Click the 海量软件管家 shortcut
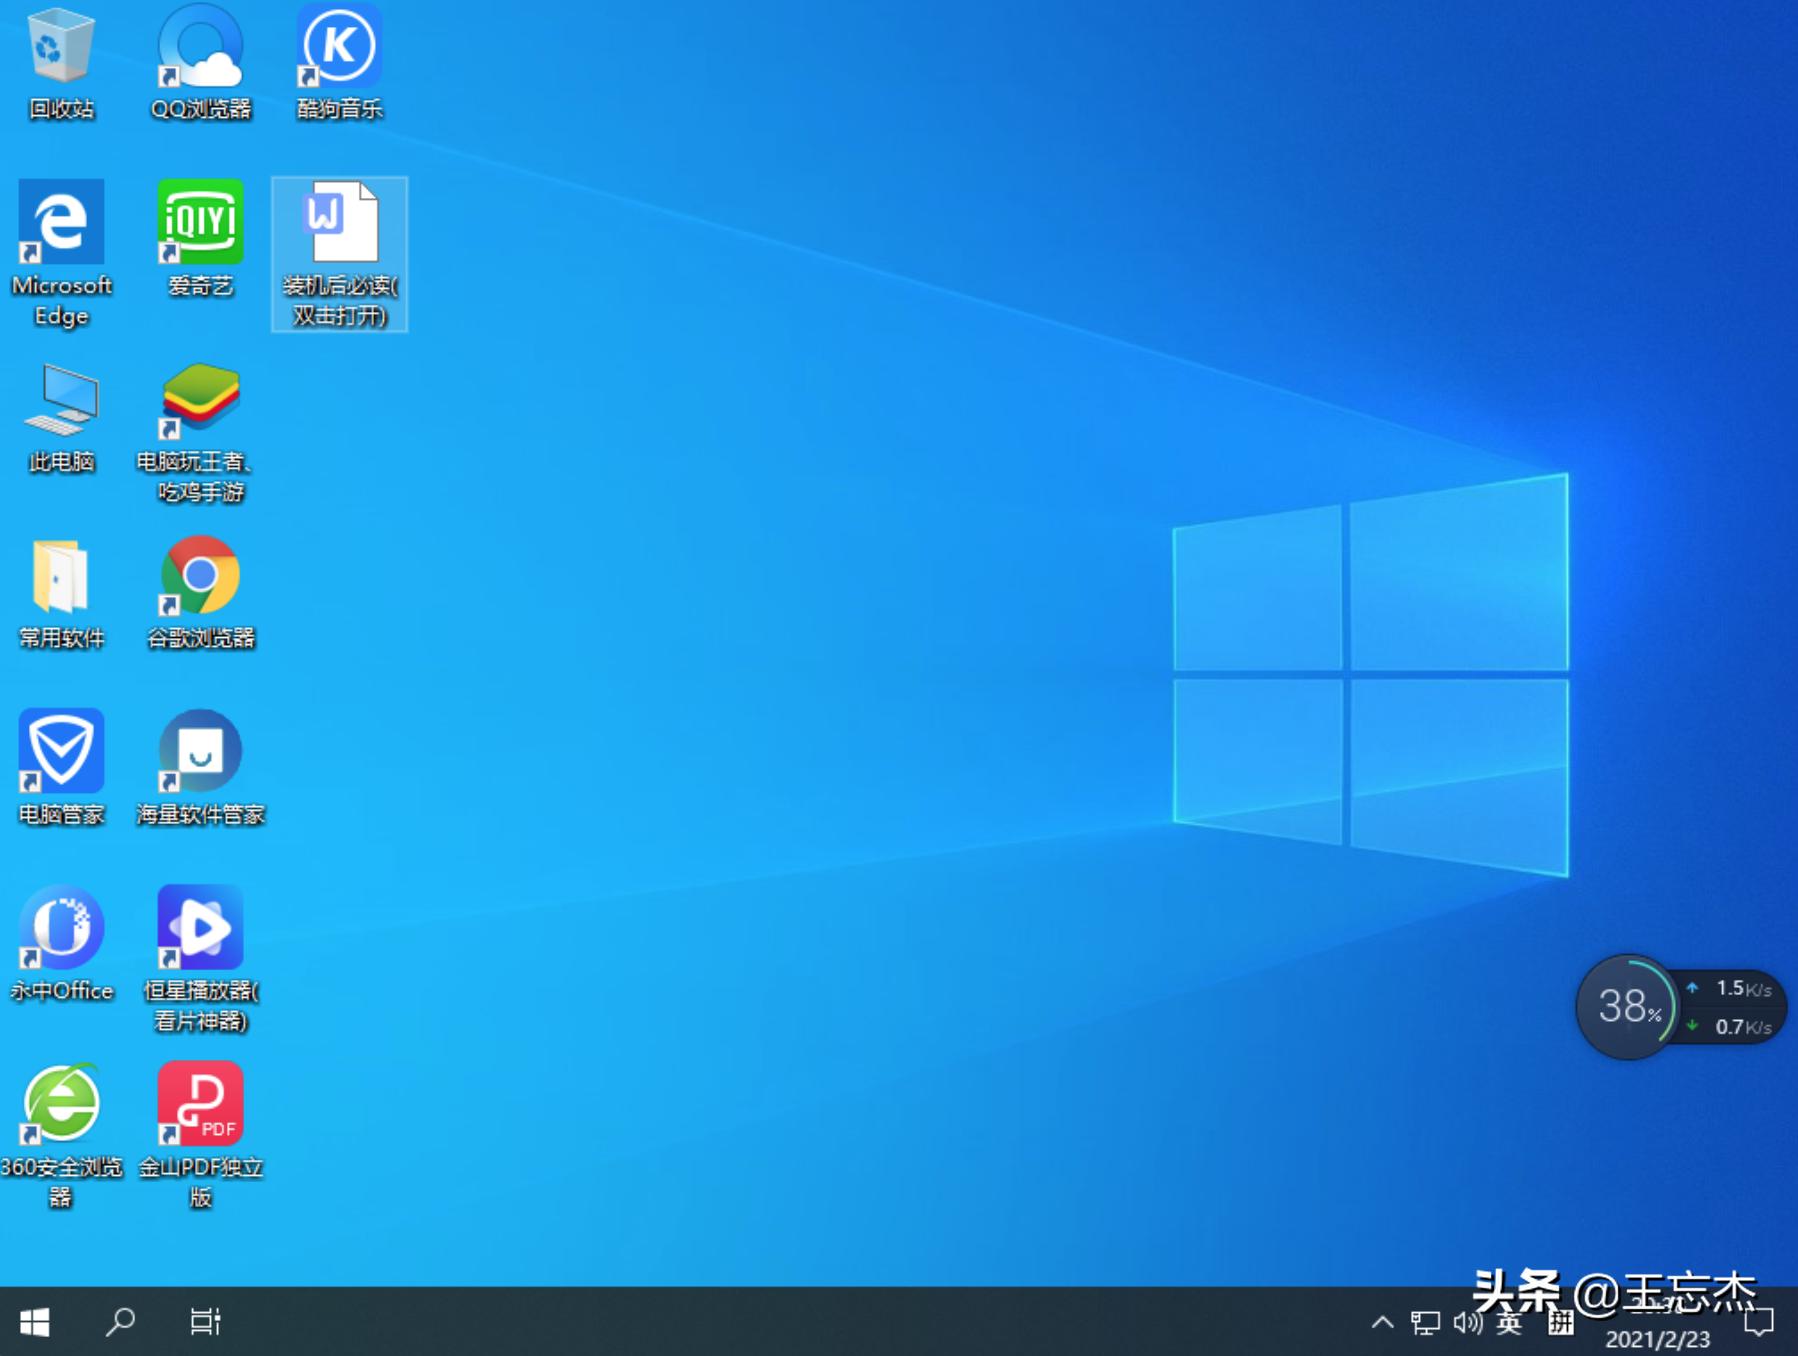1798x1356 pixels. point(200,752)
